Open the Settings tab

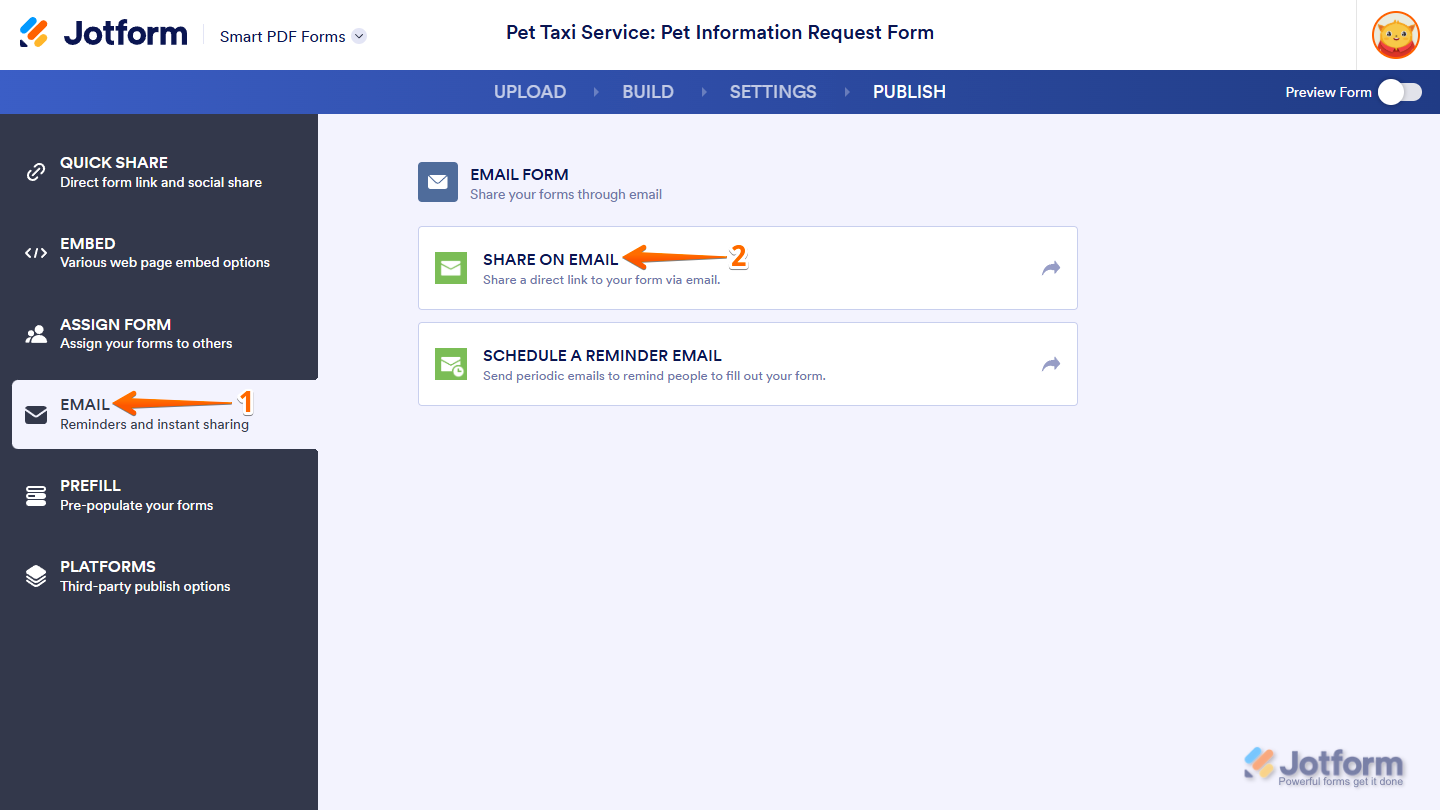click(773, 92)
